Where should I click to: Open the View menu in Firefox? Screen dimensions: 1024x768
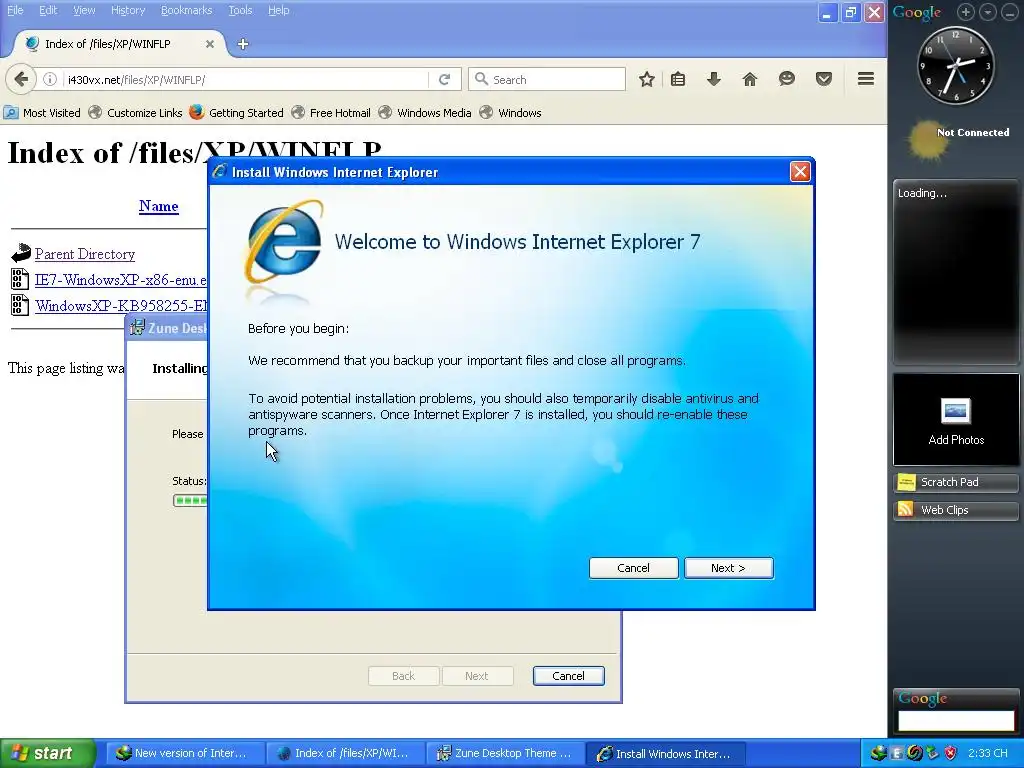click(x=84, y=10)
